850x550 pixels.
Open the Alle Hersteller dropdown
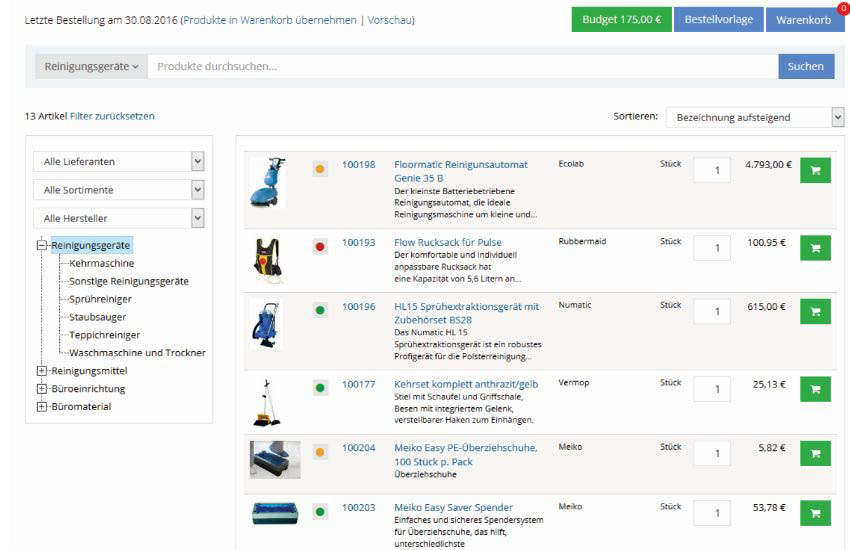pos(119,218)
